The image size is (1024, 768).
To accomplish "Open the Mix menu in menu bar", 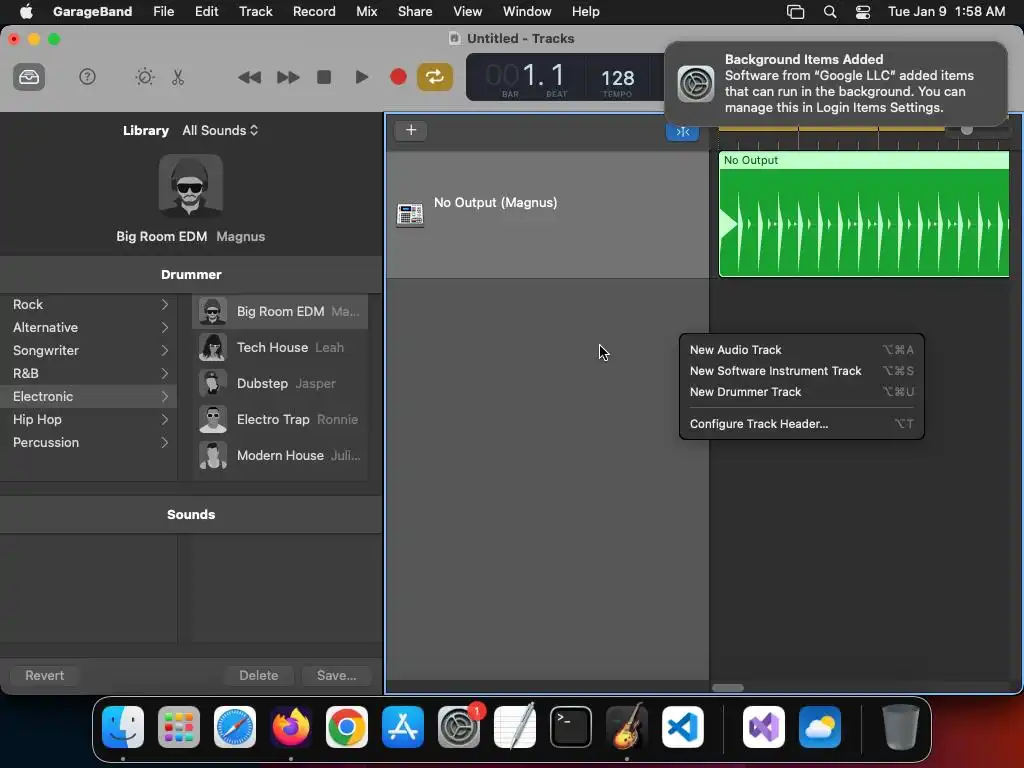I will point(366,12).
